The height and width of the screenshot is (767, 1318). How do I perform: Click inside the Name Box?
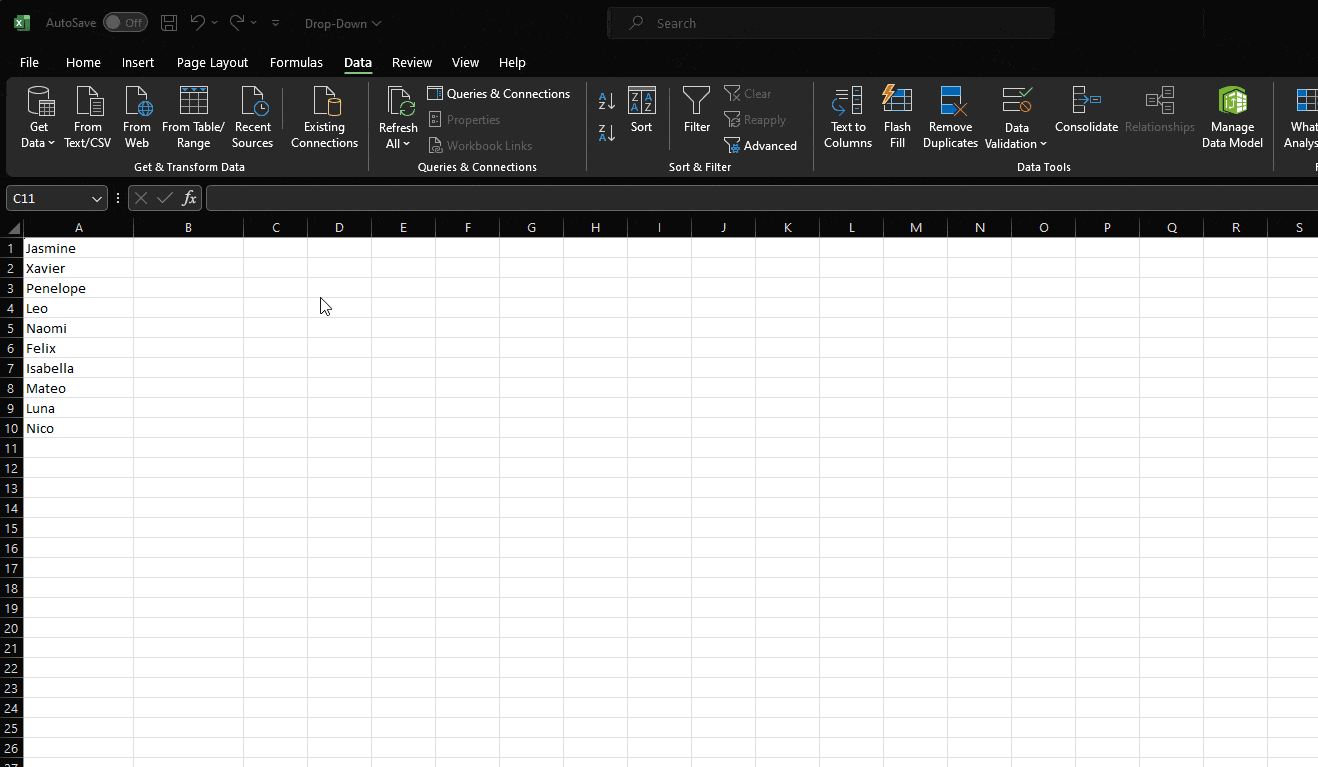(x=50, y=197)
